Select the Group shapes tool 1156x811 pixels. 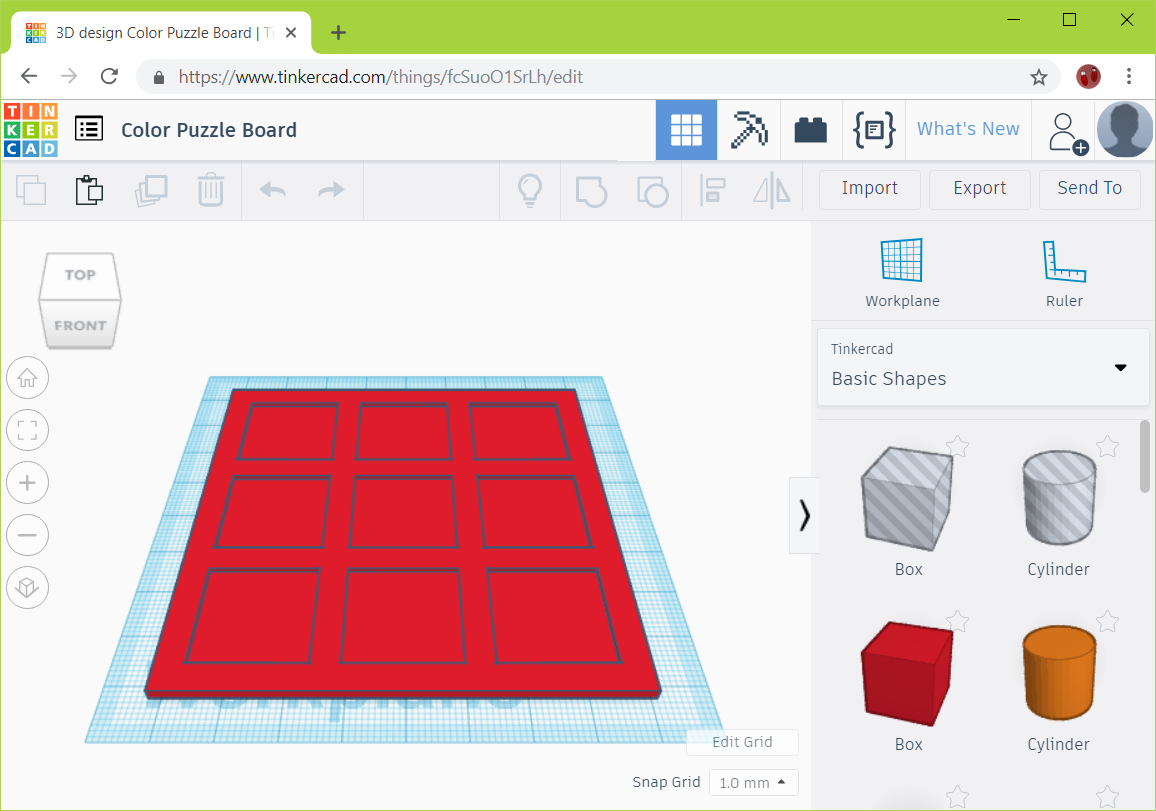pos(590,189)
